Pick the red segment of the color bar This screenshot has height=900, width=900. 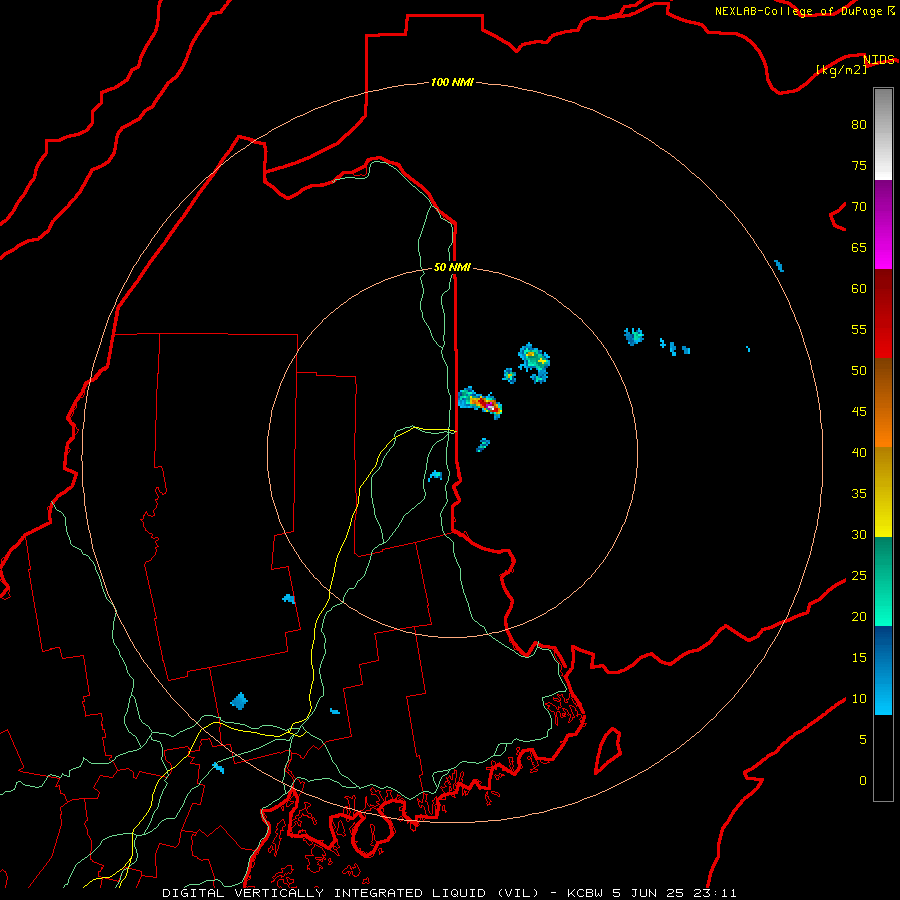click(x=883, y=313)
